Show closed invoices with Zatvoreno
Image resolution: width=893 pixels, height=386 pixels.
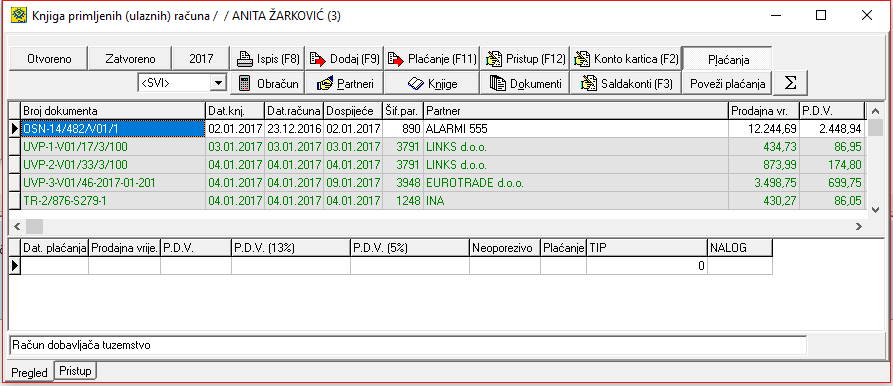[x=130, y=59]
